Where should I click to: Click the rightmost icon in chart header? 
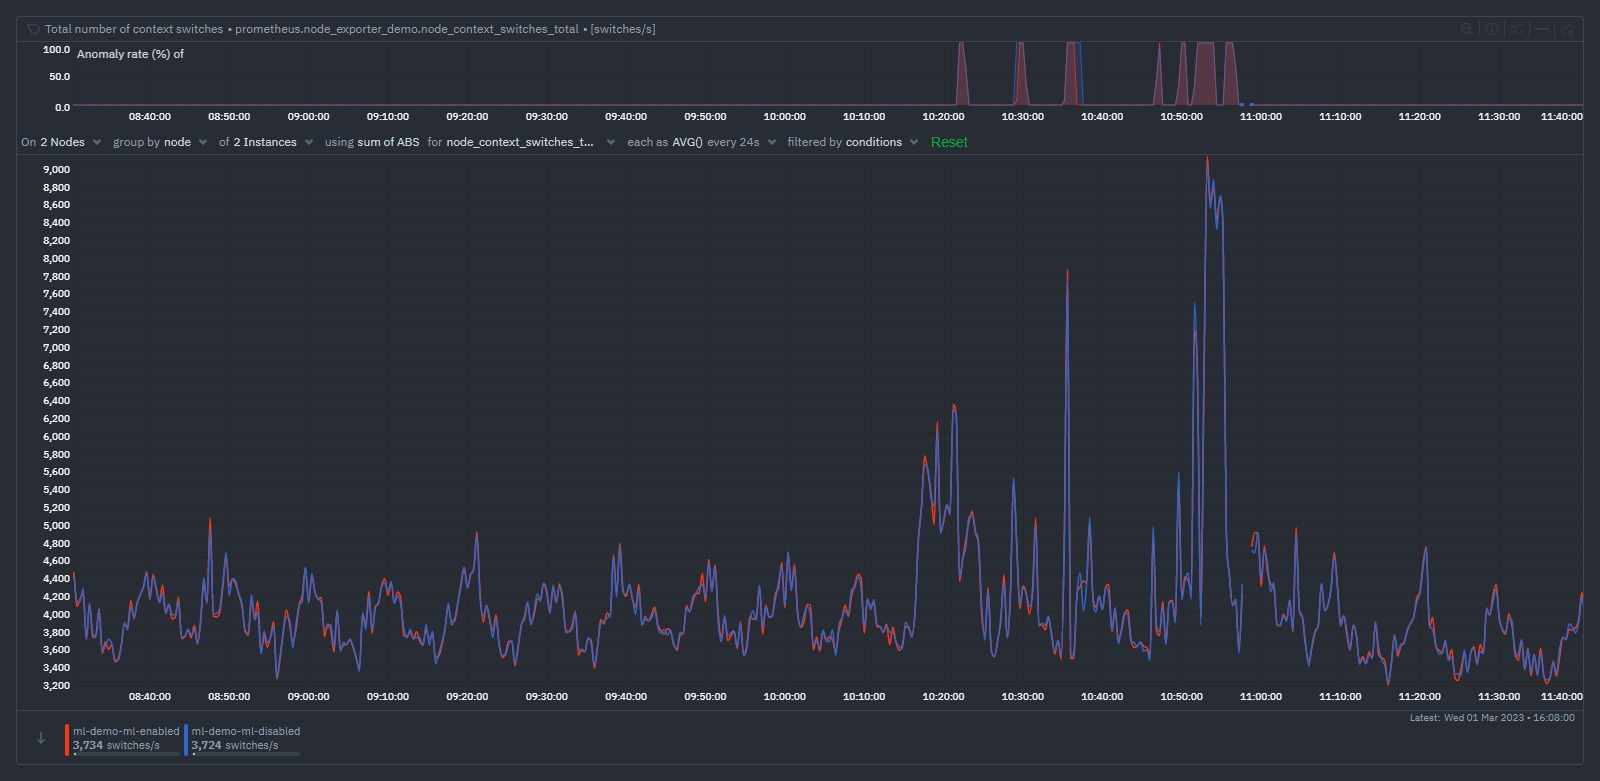click(1567, 29)
